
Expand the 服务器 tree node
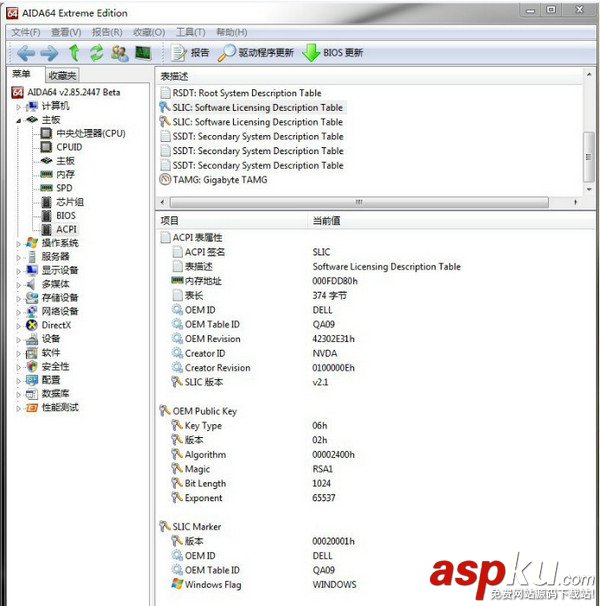click(18, 257)
